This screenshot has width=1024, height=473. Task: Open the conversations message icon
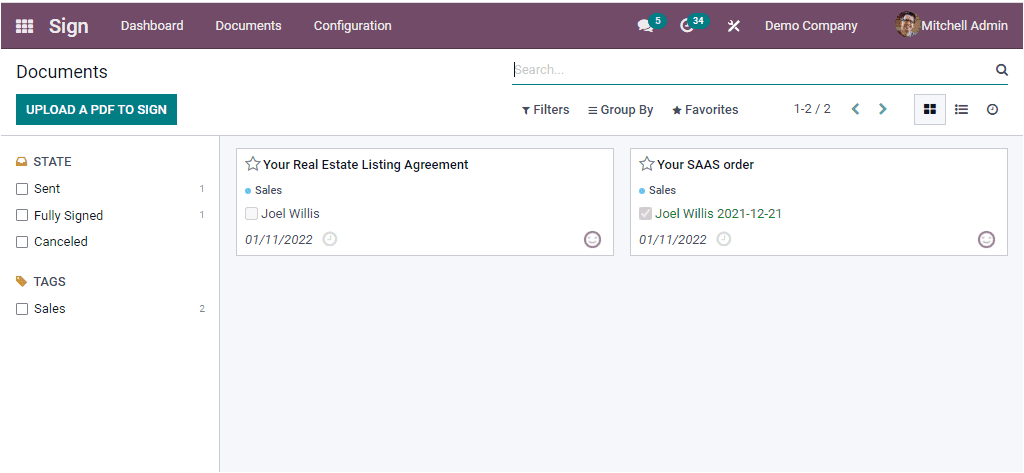[645, 26]
